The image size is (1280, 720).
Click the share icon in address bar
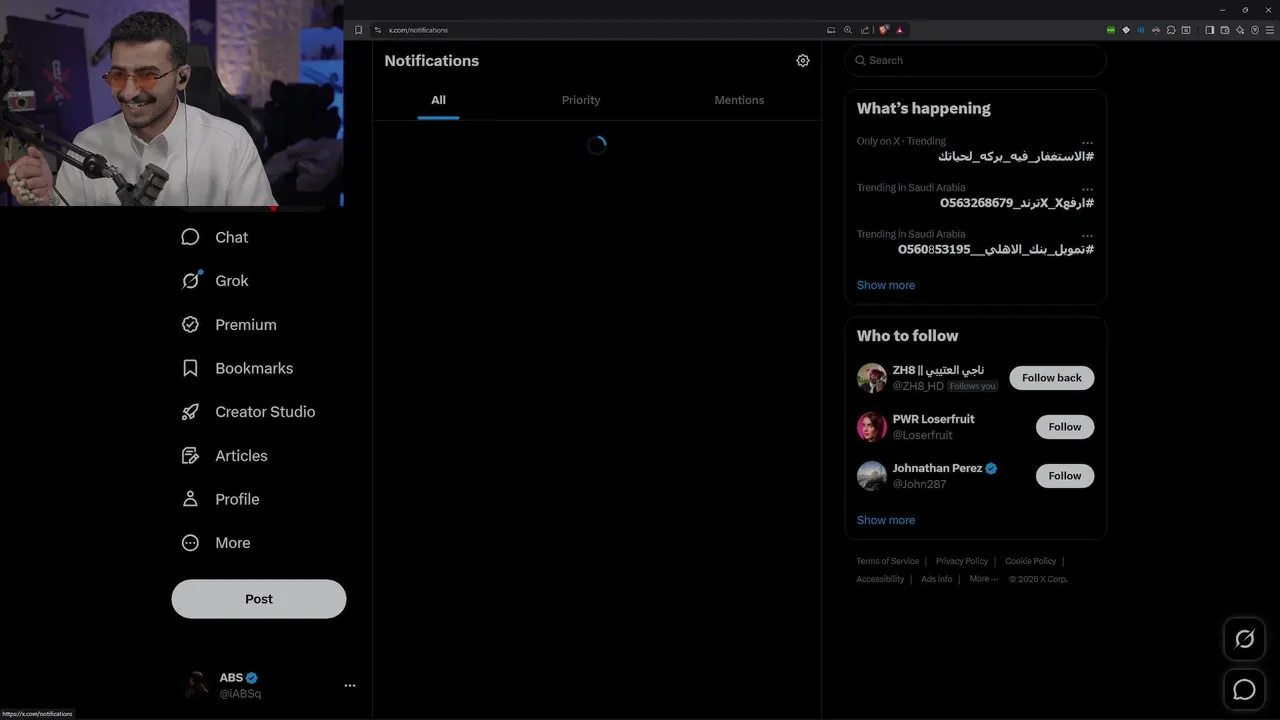(865, 30)
